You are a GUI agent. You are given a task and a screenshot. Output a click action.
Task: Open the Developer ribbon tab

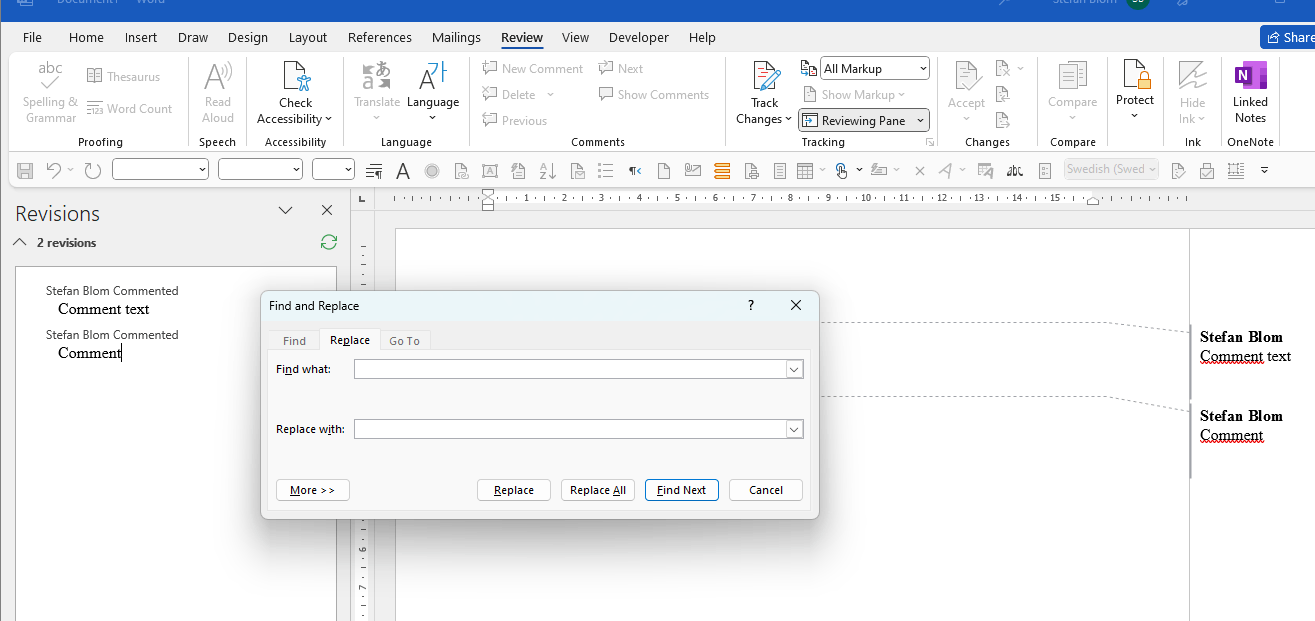coord(639,38)
